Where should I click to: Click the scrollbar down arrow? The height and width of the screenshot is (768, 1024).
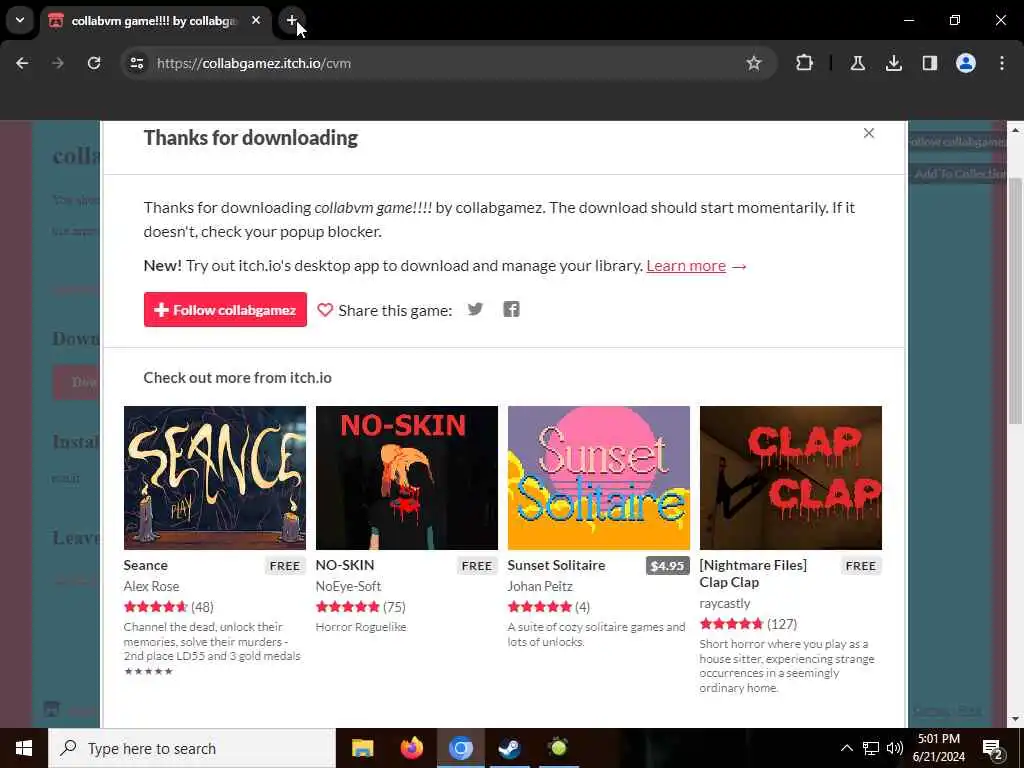coord(1015,719)
